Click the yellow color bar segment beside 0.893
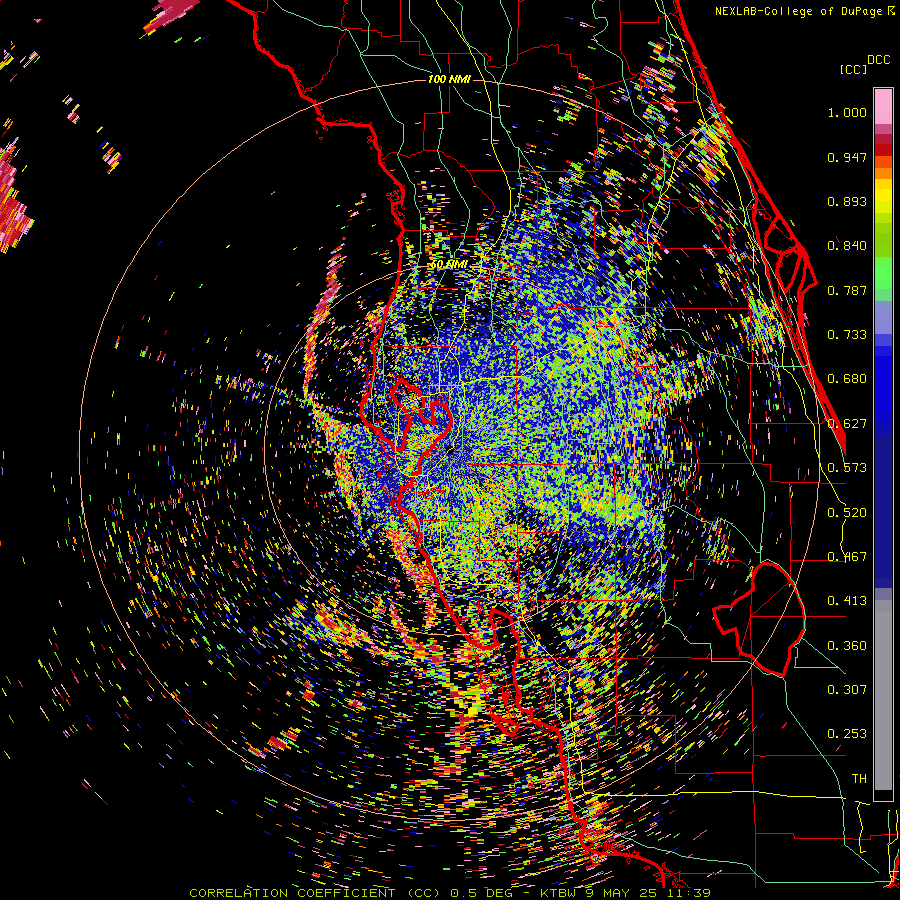 point(883,201)
